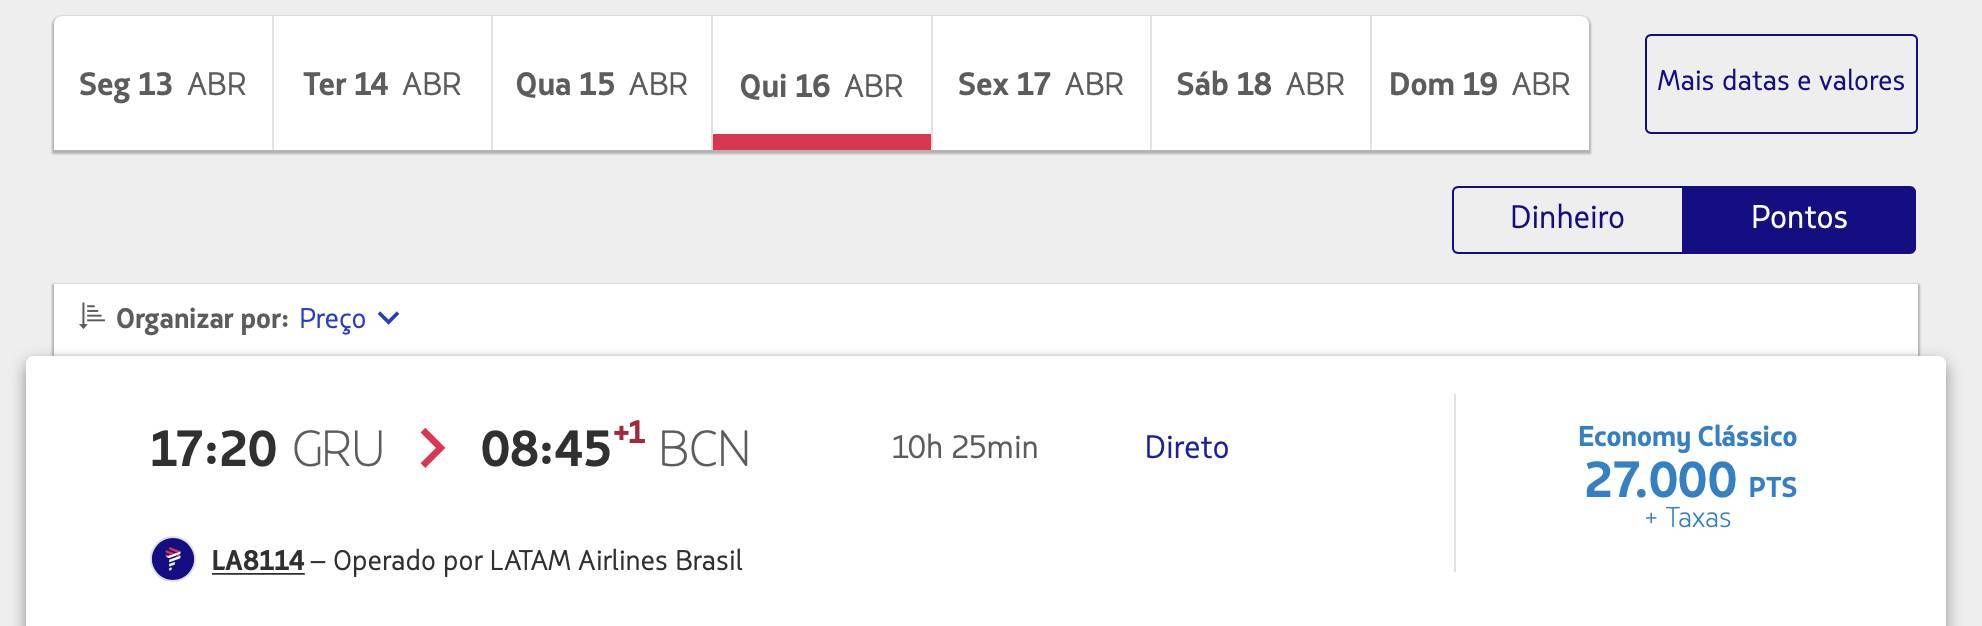This screenshot has width=1982, height=626.
Task: Click the + Taxas text under the fare
Action: click(1688, 518)
